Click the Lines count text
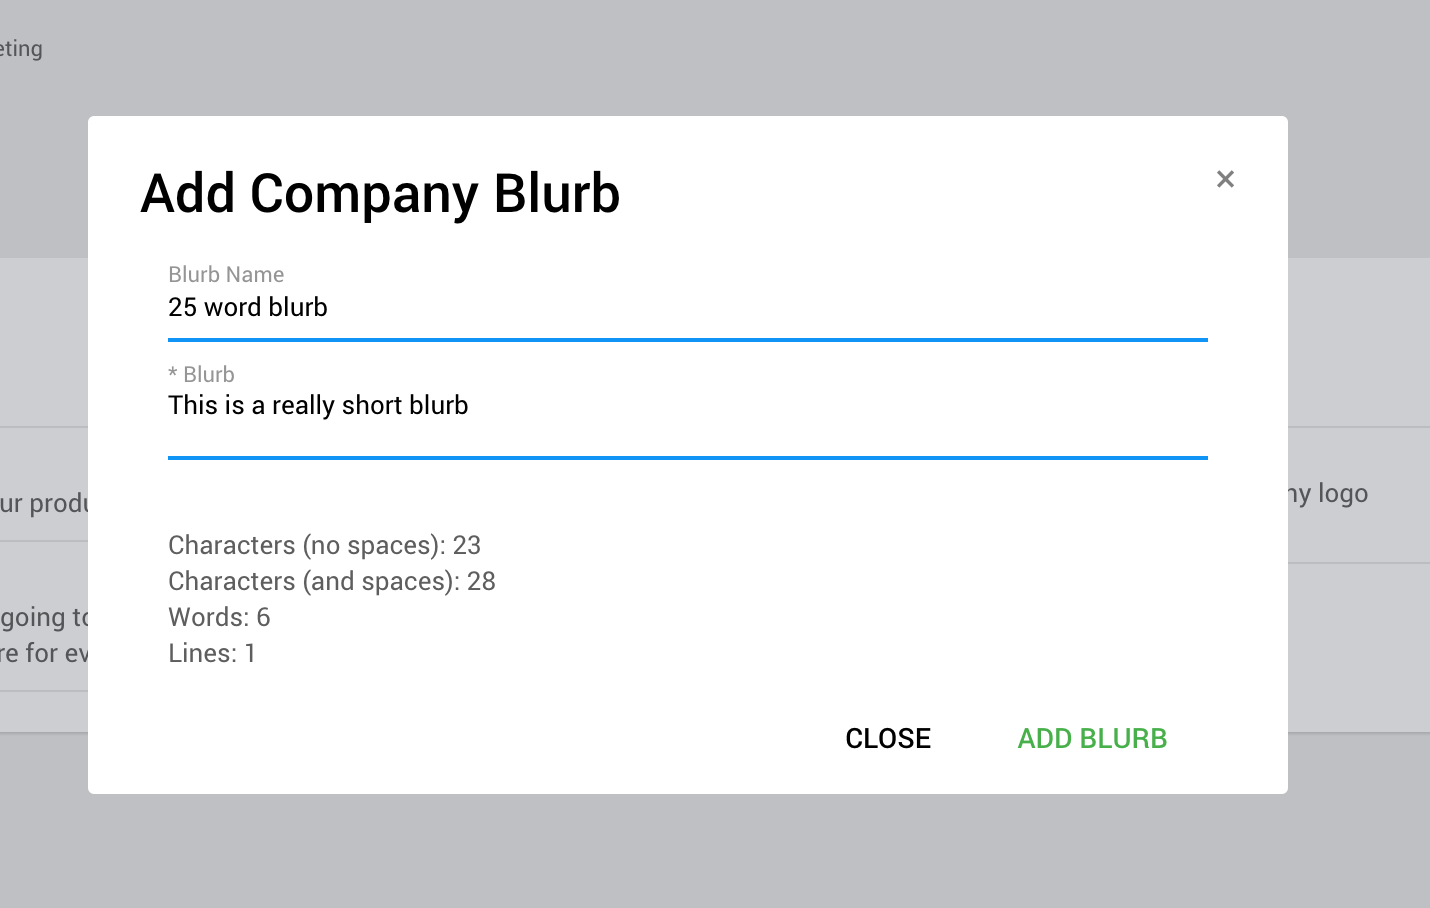 [212, 653]
